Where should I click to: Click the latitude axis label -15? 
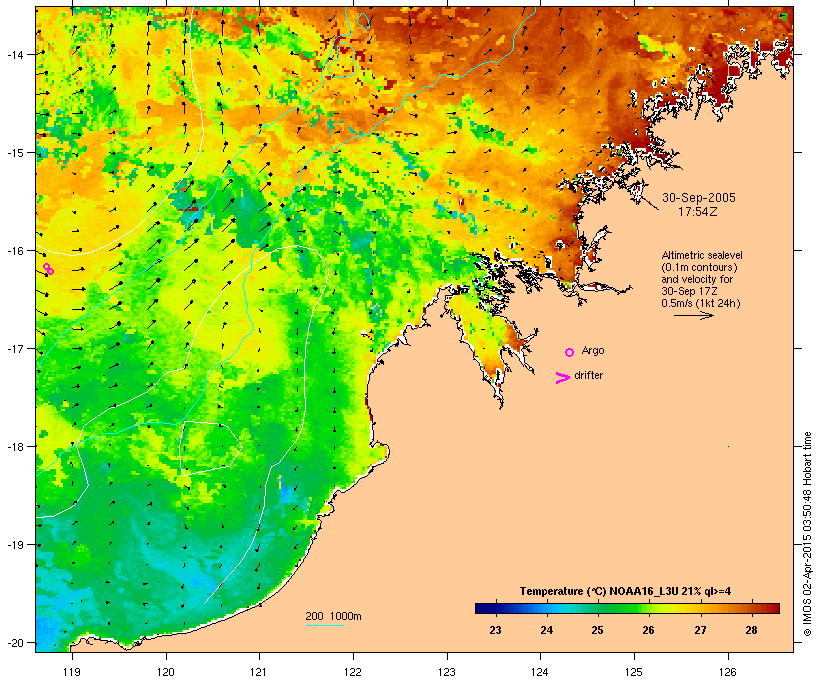(15, 153)
